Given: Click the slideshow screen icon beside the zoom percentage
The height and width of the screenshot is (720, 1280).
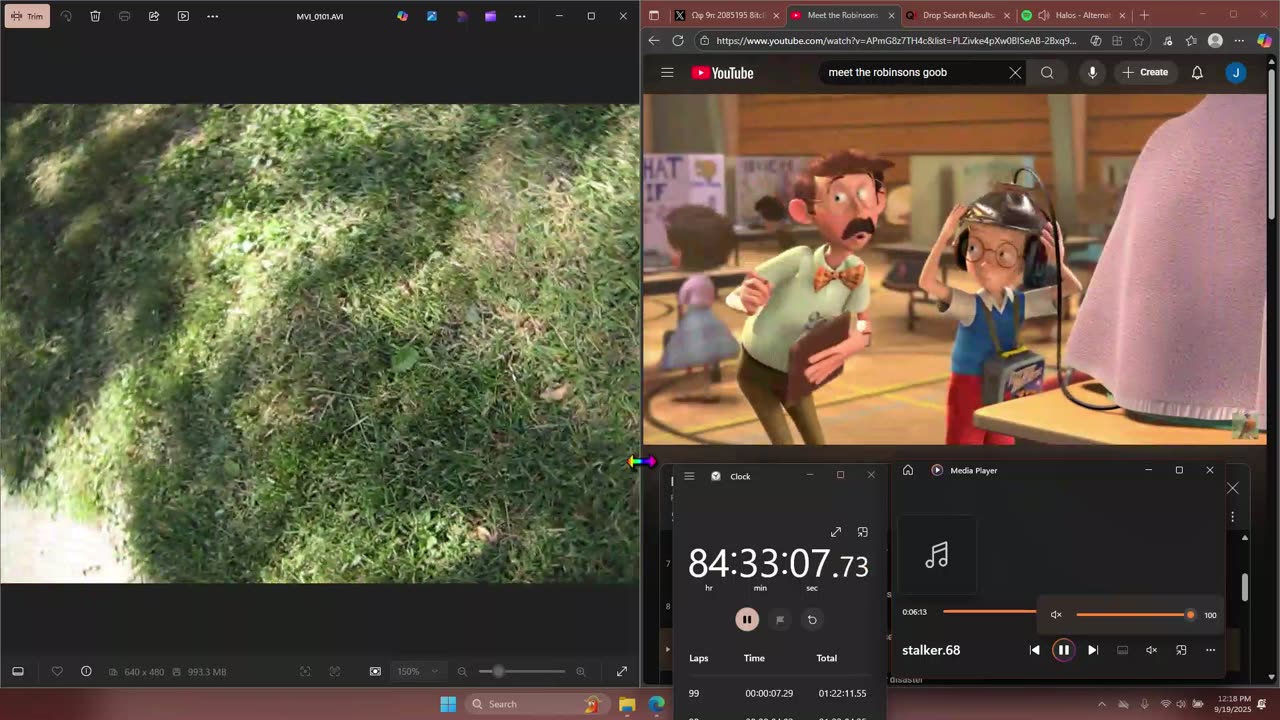Looking at the screenshot, I should [375, 671].
